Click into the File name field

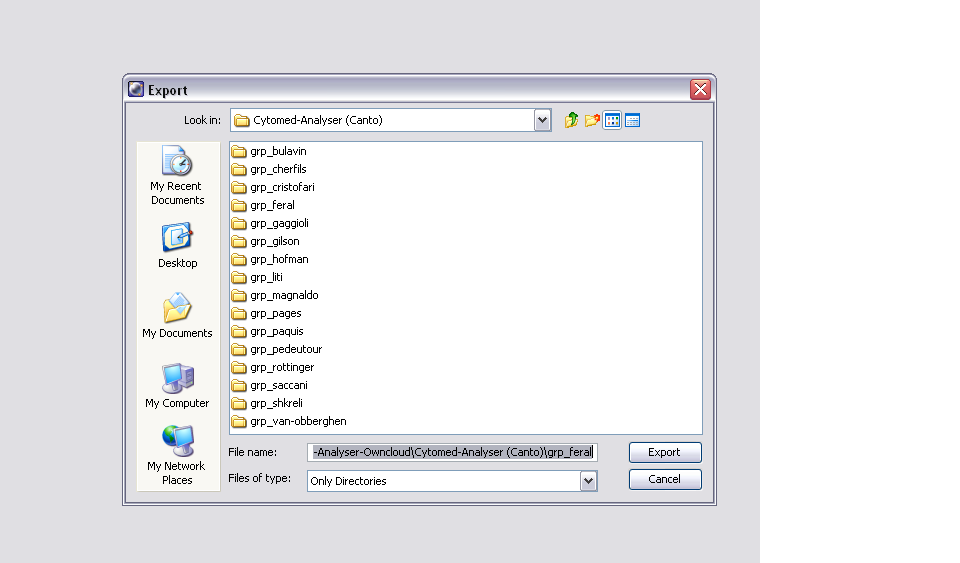click(x=452, y=452)
